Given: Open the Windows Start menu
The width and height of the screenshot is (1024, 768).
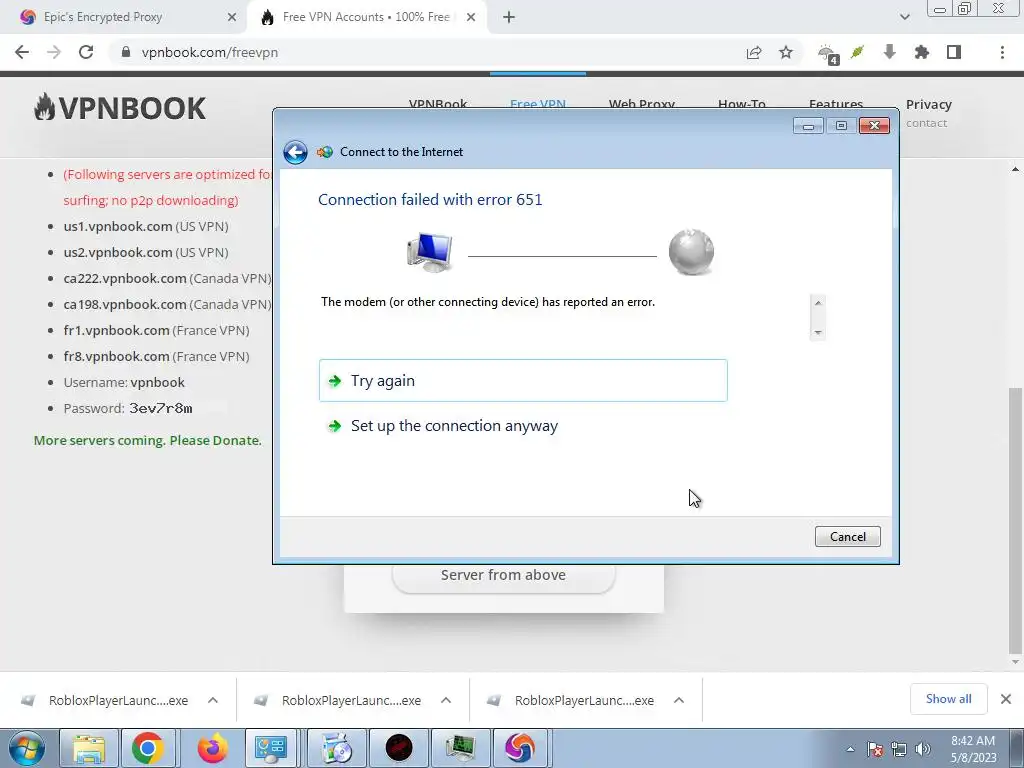Looking at the screenshot, I should pyautogui.click(x=26, y=748).
